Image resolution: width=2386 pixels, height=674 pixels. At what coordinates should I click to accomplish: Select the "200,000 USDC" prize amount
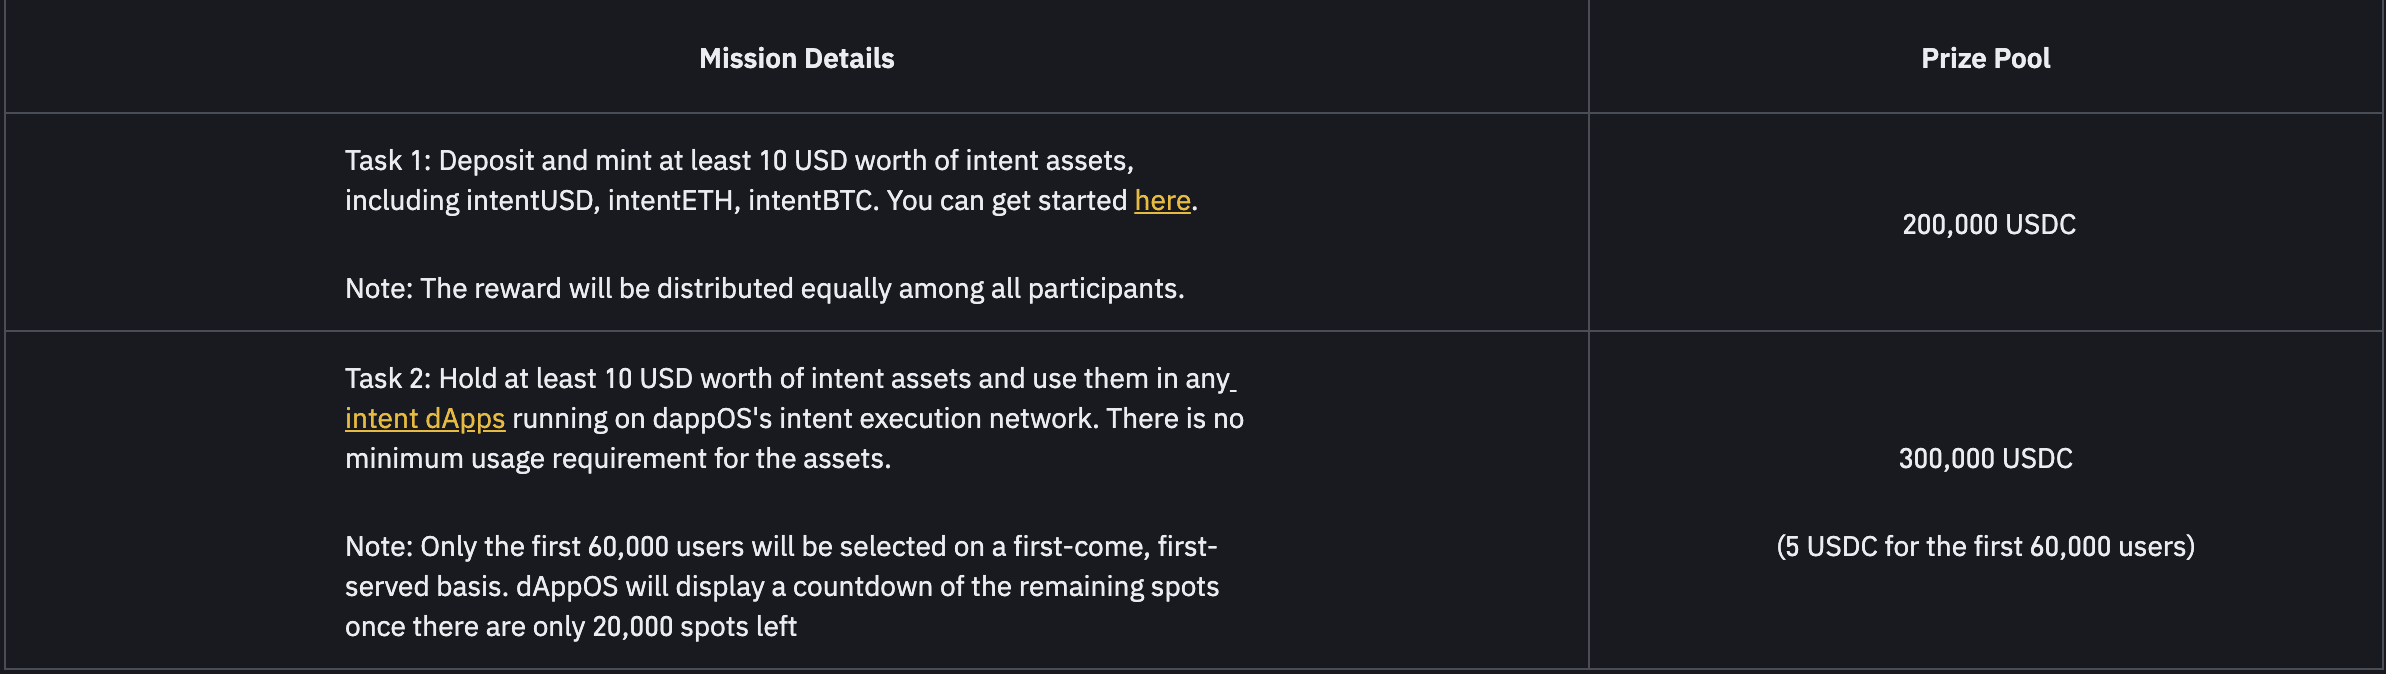pos(1988,225)
